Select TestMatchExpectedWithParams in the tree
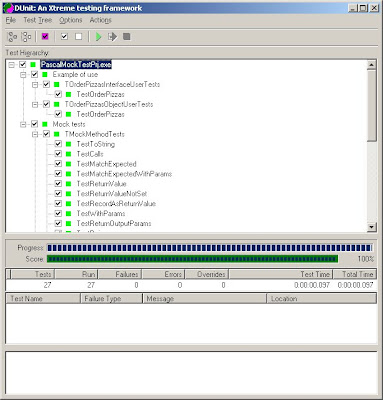Screen dimensions: 383x400 pyautogui.click(x=124, y=174)
